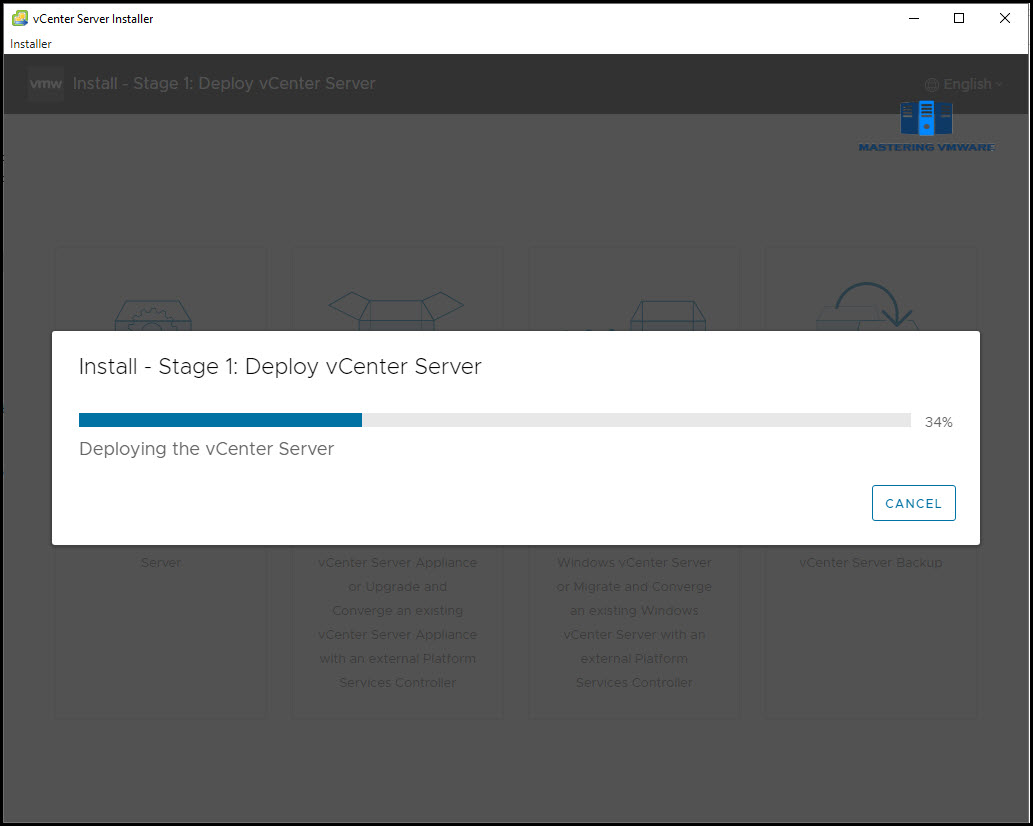
Task: Cancel the vCenter Server deployment
Action: tap(913, 503)
